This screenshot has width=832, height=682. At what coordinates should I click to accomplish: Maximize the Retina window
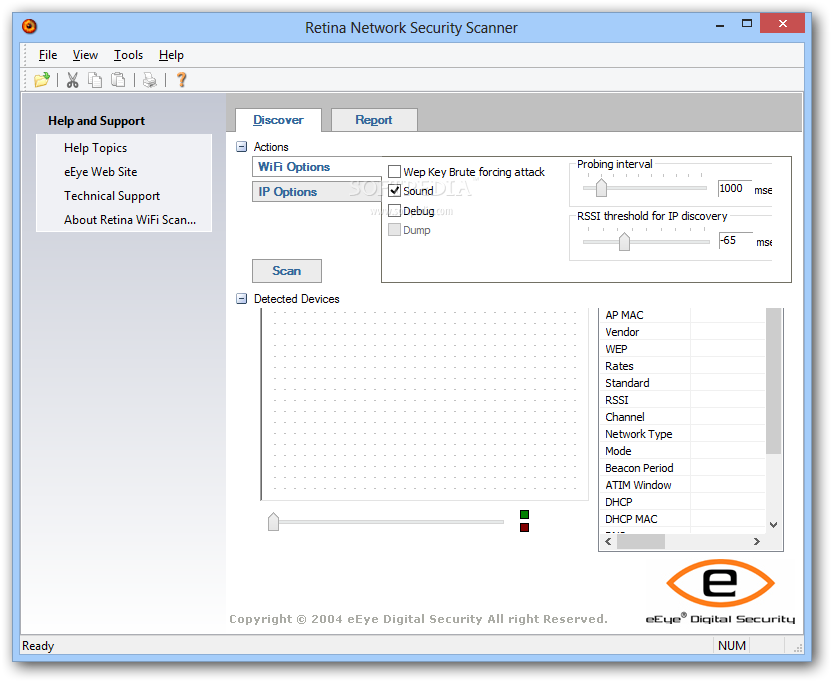pyautogui.click(x=747, y=23)
